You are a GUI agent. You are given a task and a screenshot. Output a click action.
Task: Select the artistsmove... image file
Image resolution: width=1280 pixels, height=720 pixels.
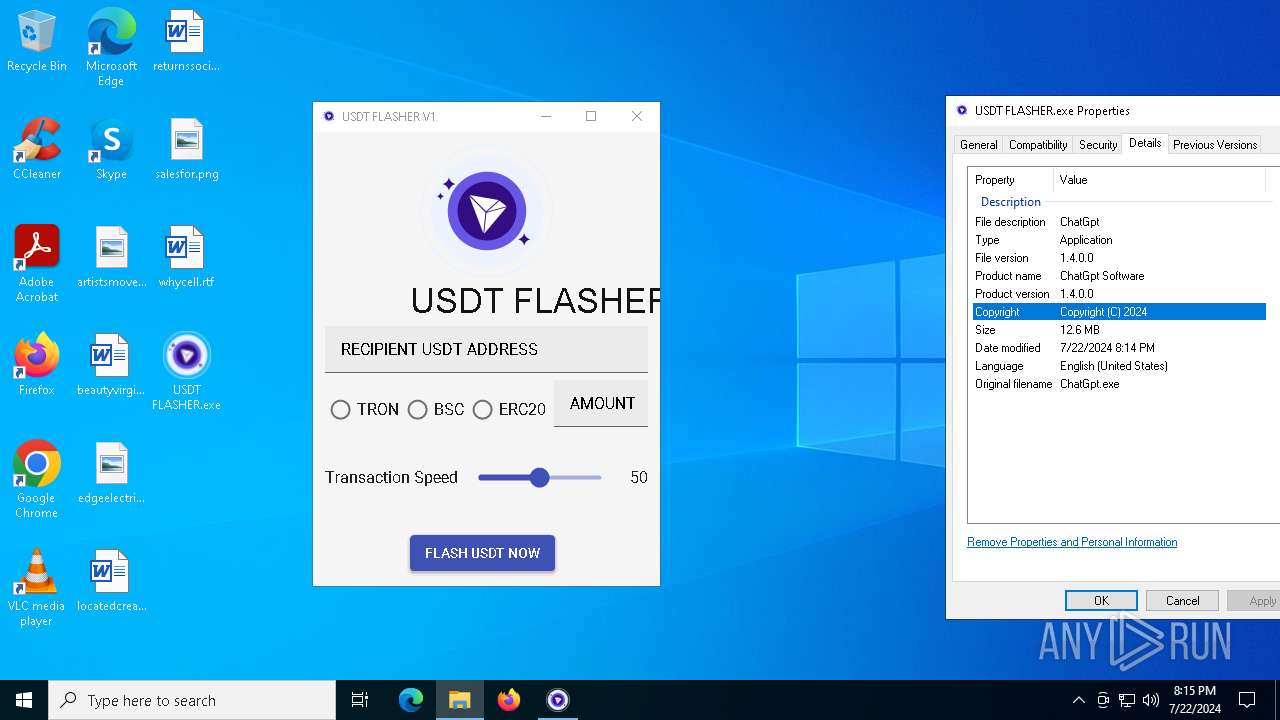pyautogui.click(x=111, y=258)
